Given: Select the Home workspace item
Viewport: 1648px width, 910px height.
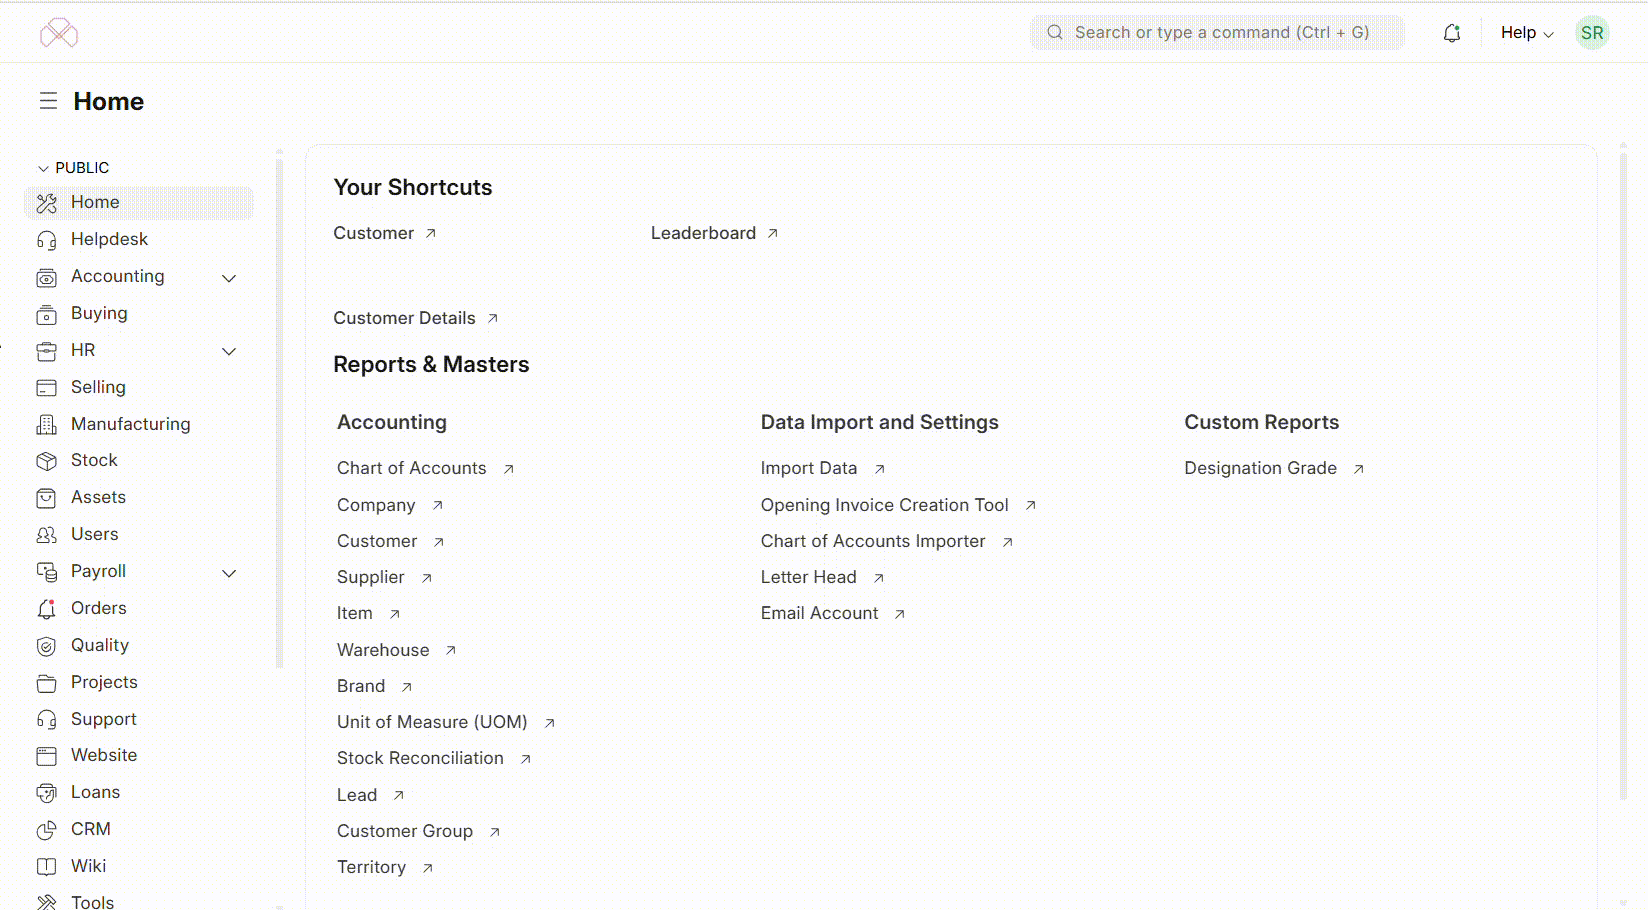Looking at the screenshot, I should 138,202.
